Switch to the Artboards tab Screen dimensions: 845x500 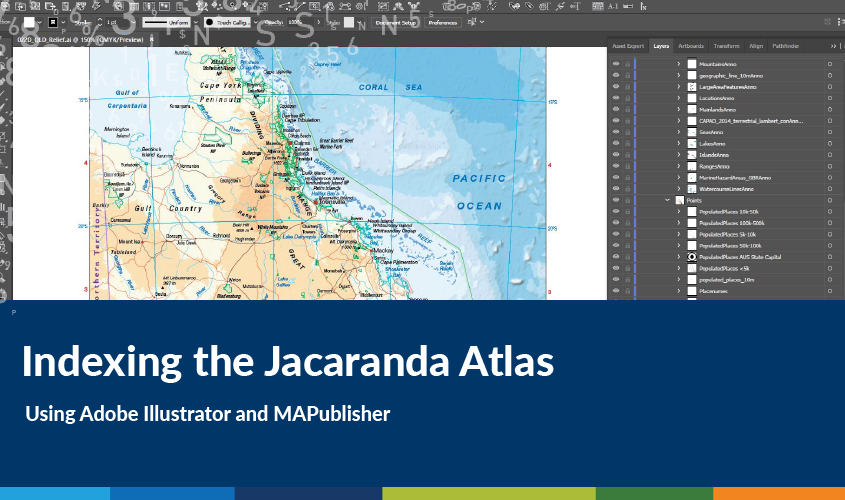pos(691,46)
